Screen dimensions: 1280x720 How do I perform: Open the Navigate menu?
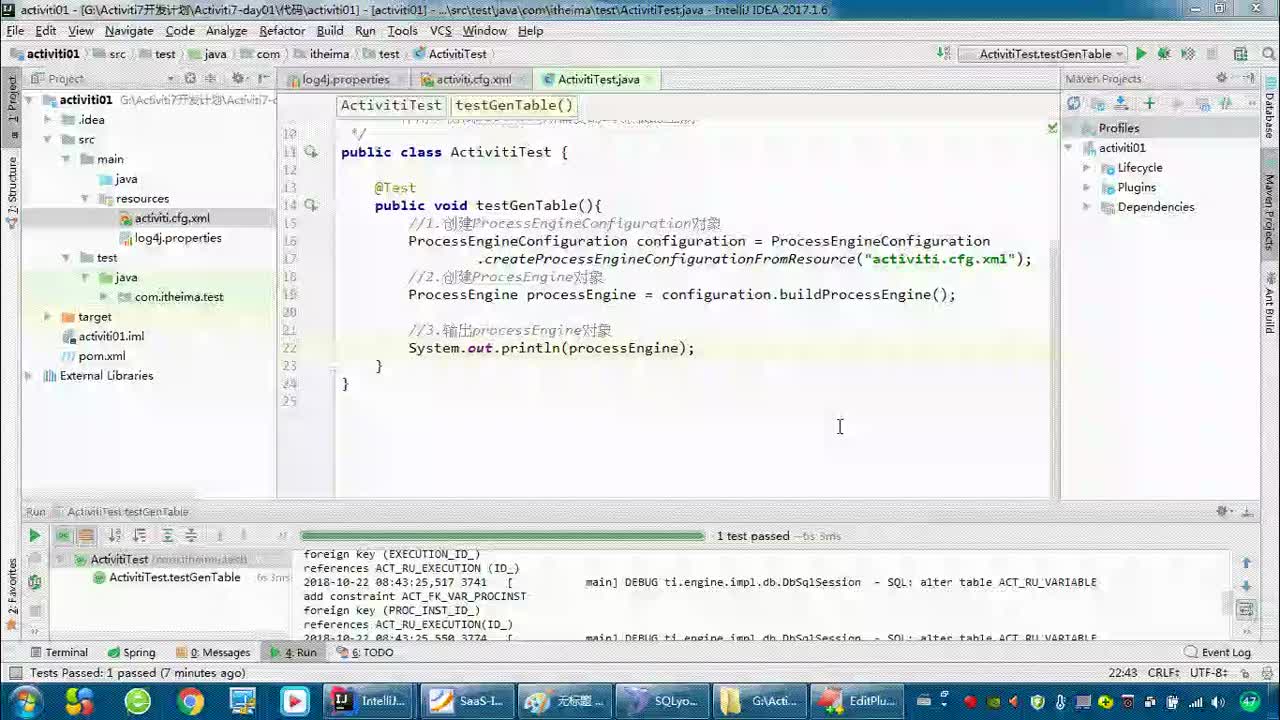pos(129,31)
